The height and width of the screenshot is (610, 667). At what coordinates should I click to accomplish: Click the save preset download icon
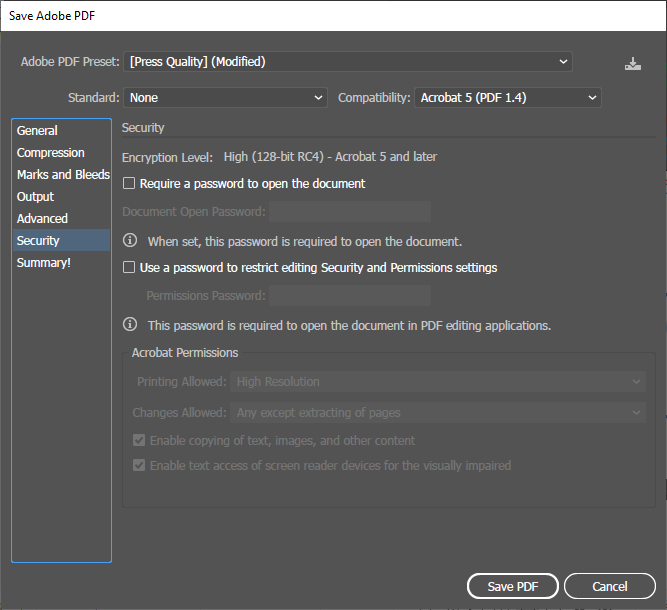633,64
